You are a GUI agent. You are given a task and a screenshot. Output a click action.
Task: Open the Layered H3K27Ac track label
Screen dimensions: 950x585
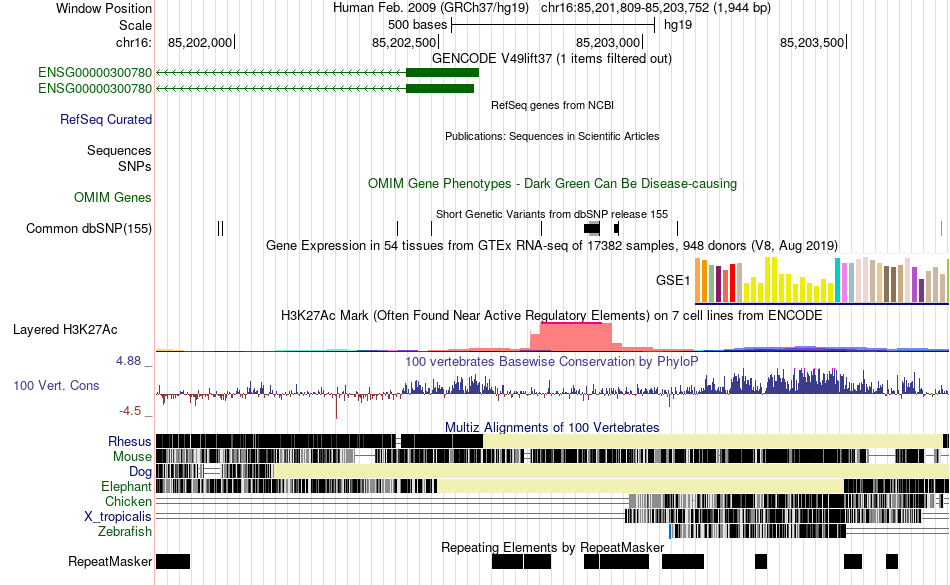[65, 329]
